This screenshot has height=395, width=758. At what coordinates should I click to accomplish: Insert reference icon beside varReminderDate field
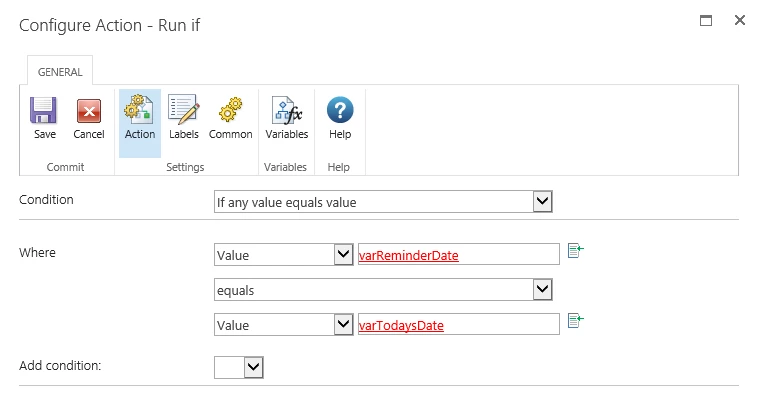pos(575,250)
